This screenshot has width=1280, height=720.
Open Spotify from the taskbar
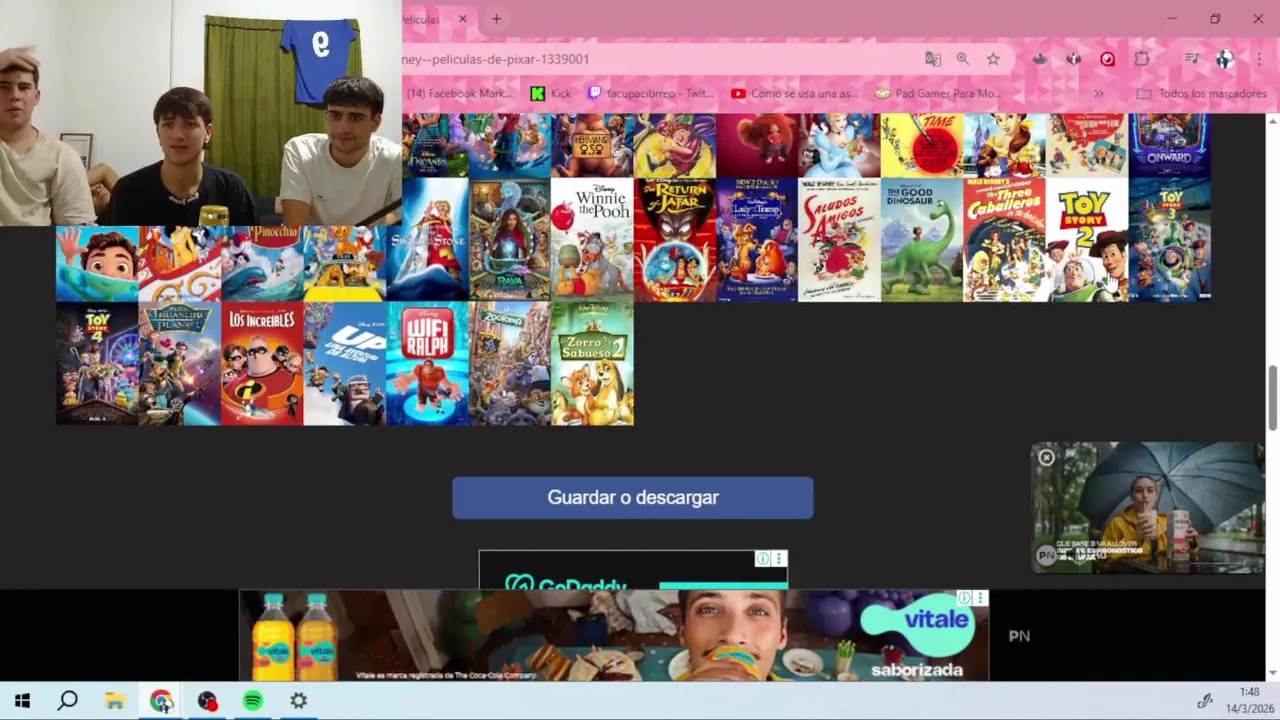(253, 701)
